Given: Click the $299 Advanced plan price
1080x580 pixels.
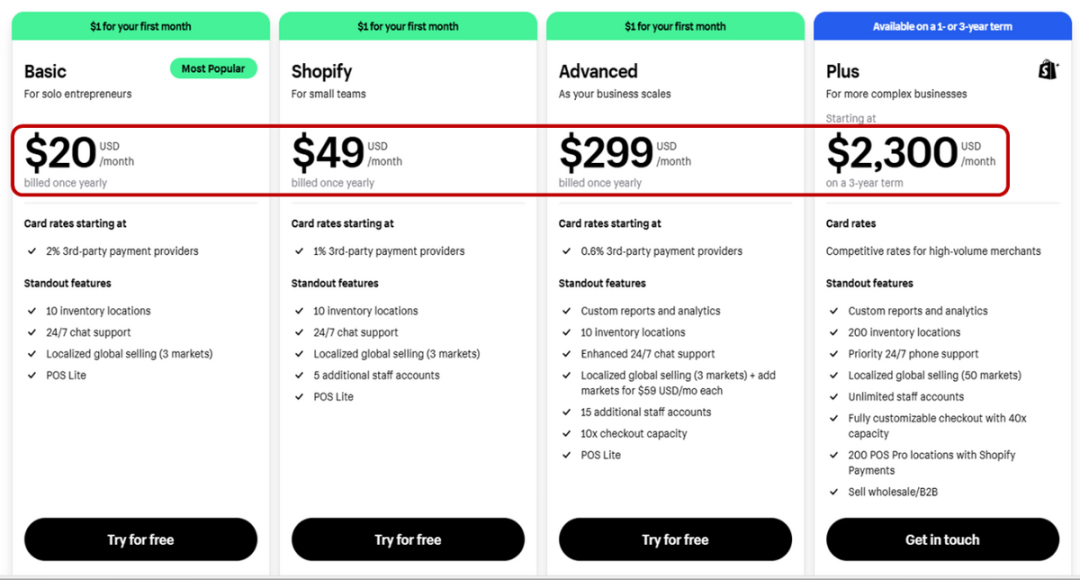Looking at the screenshot, I should (x=605, y=153).
